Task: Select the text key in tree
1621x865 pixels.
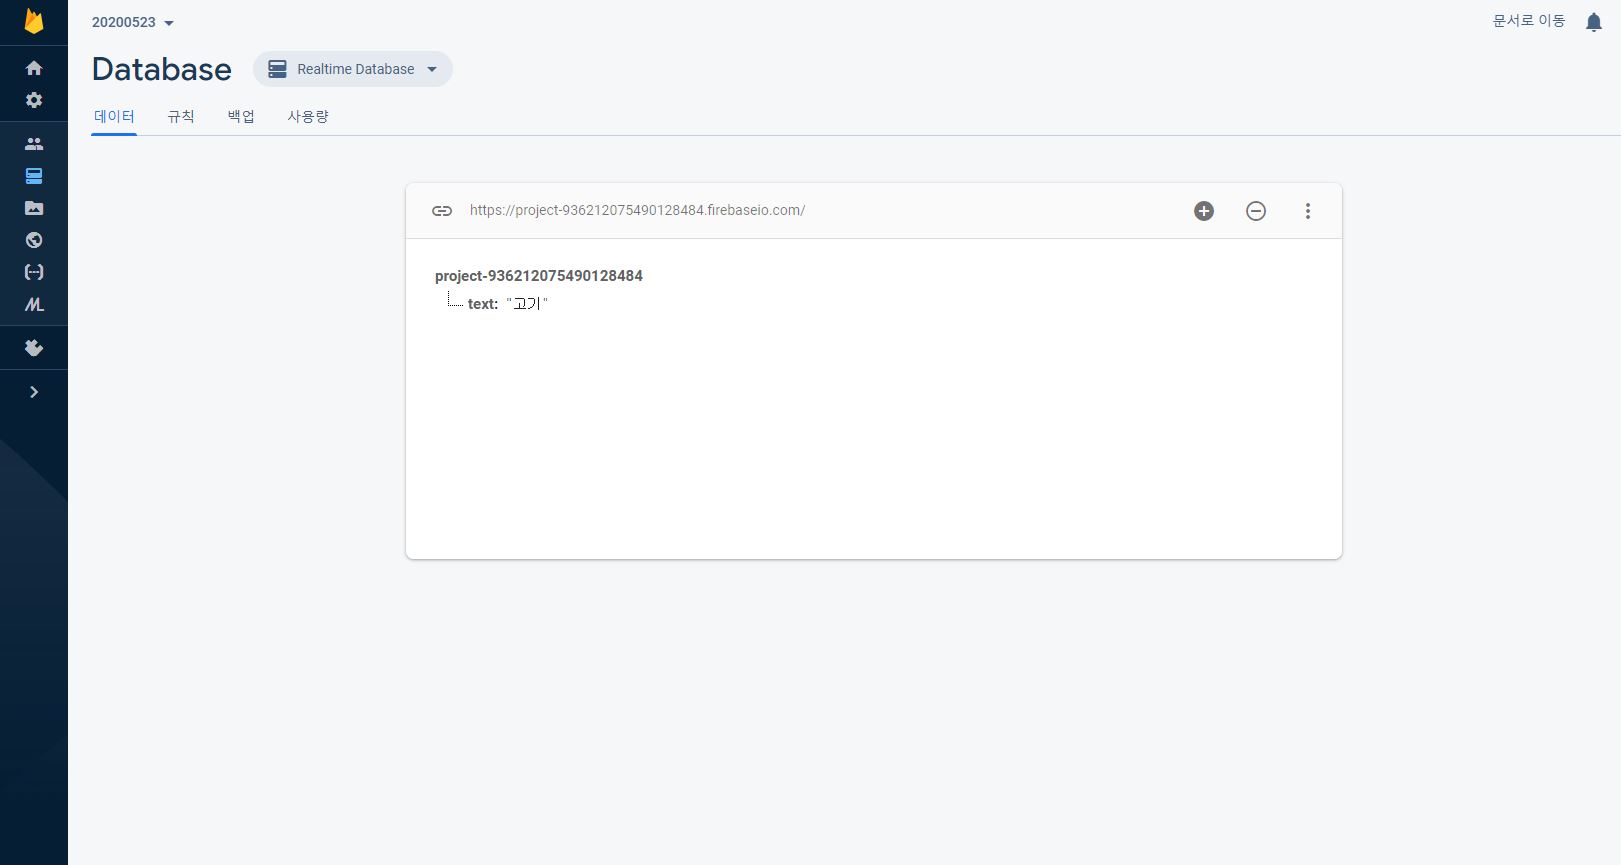Action: tap(482, 304)
